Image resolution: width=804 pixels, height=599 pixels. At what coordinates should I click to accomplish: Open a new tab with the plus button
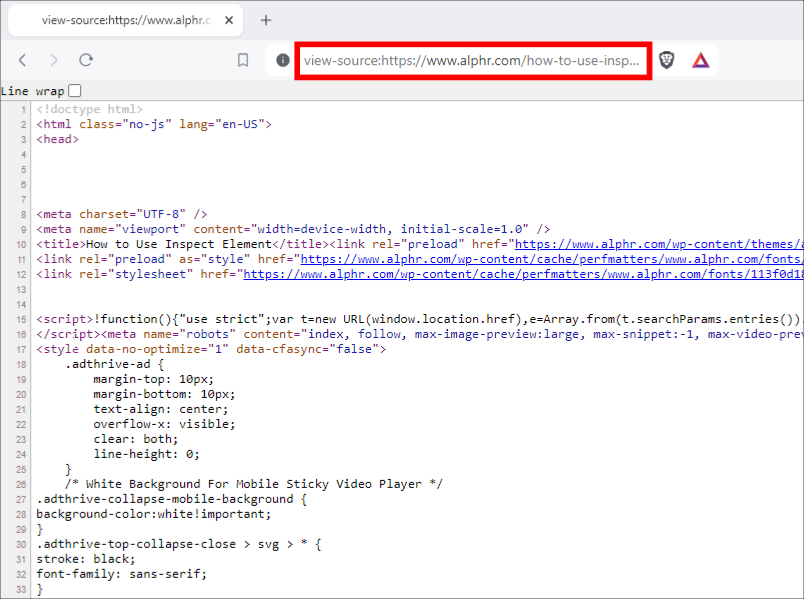point(266,20)
